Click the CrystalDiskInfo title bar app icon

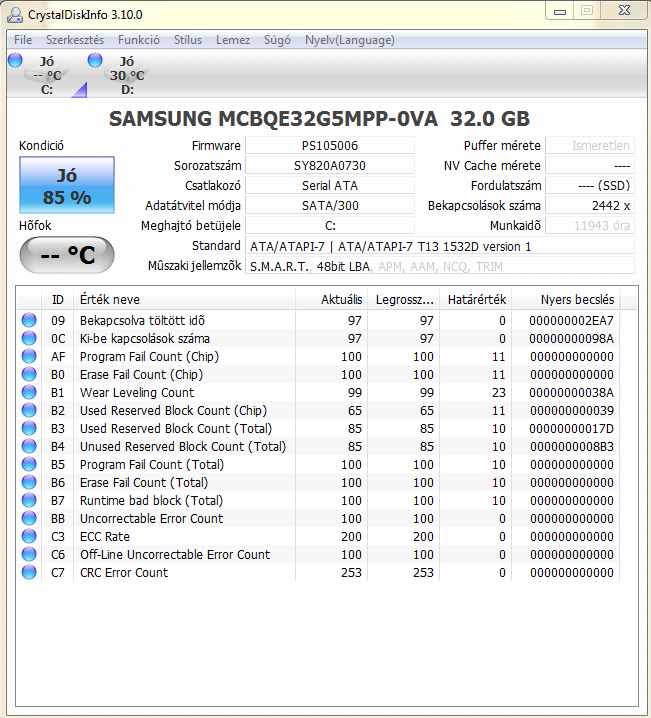(x=15, y=15)
